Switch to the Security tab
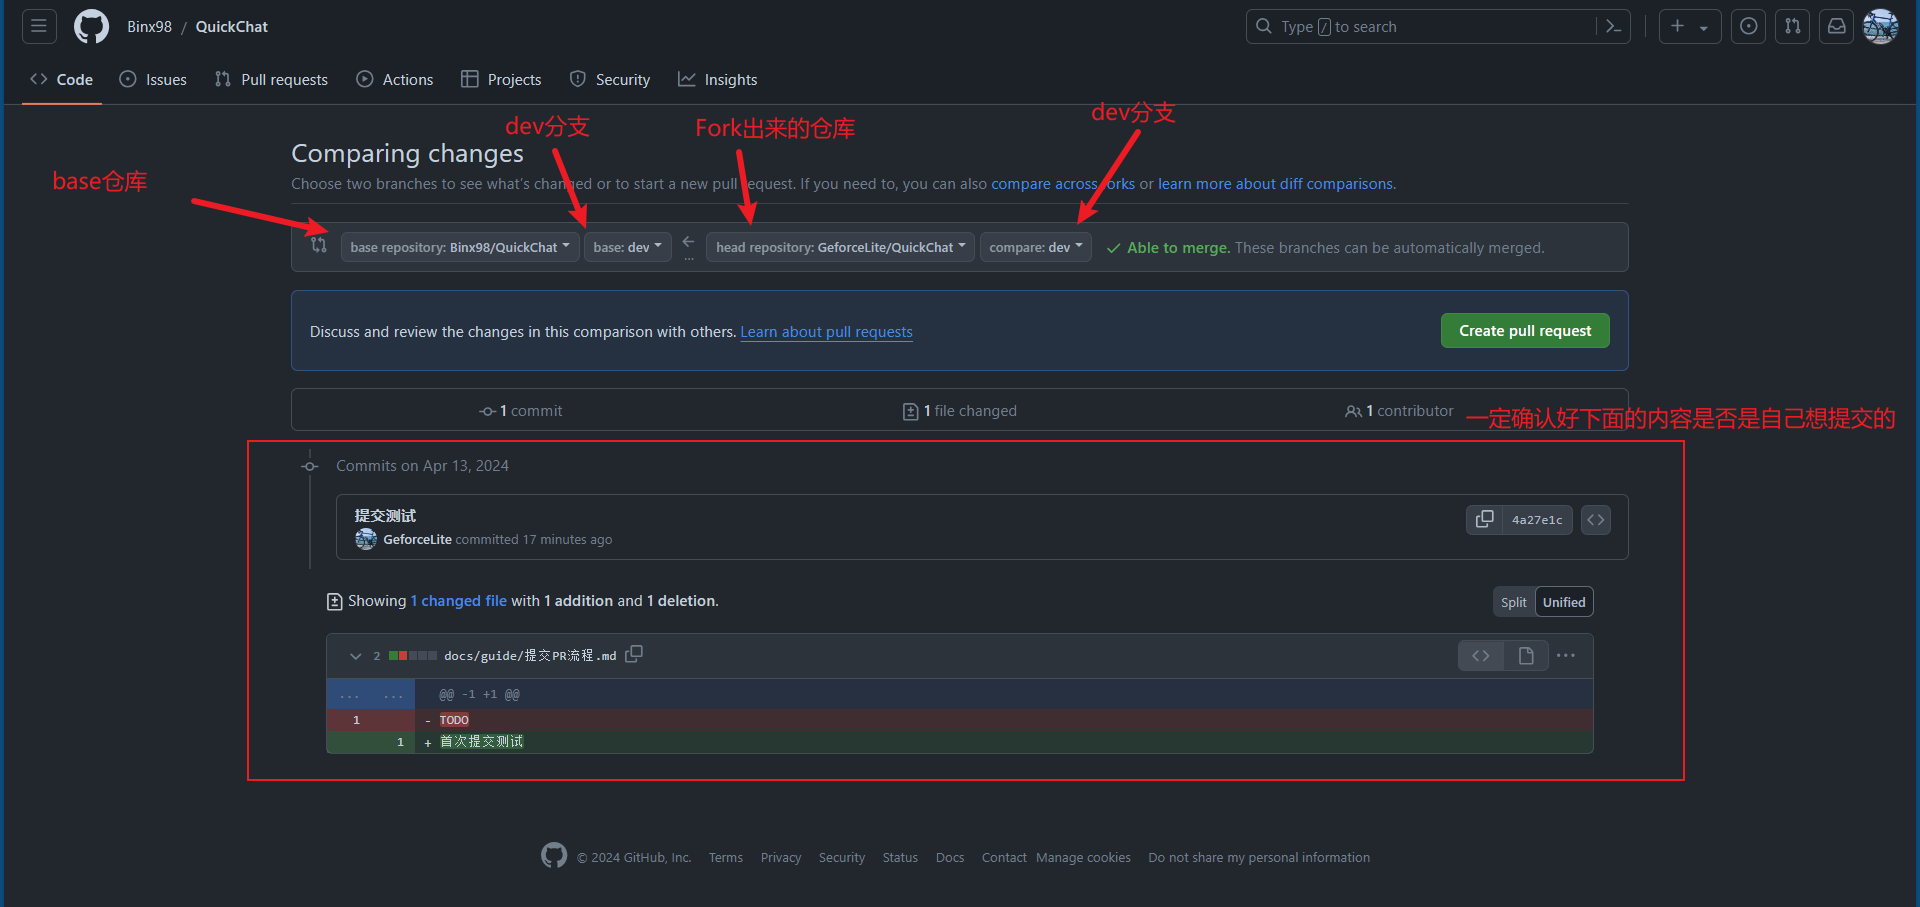Viewport: 1920px width, 907px height. click(x=610, y=79)
